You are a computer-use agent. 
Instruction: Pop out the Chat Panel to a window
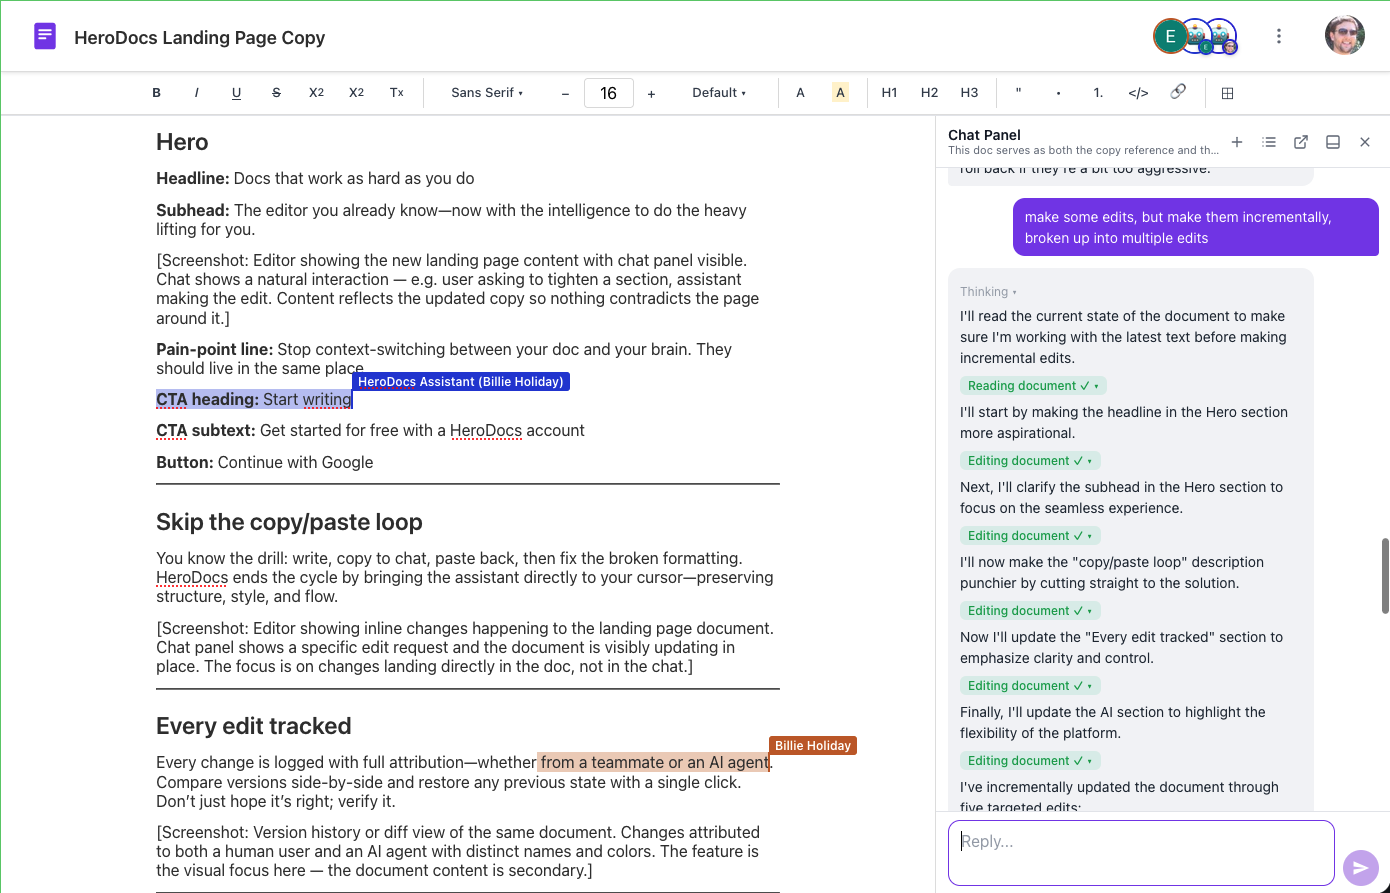pos(1301,142)
